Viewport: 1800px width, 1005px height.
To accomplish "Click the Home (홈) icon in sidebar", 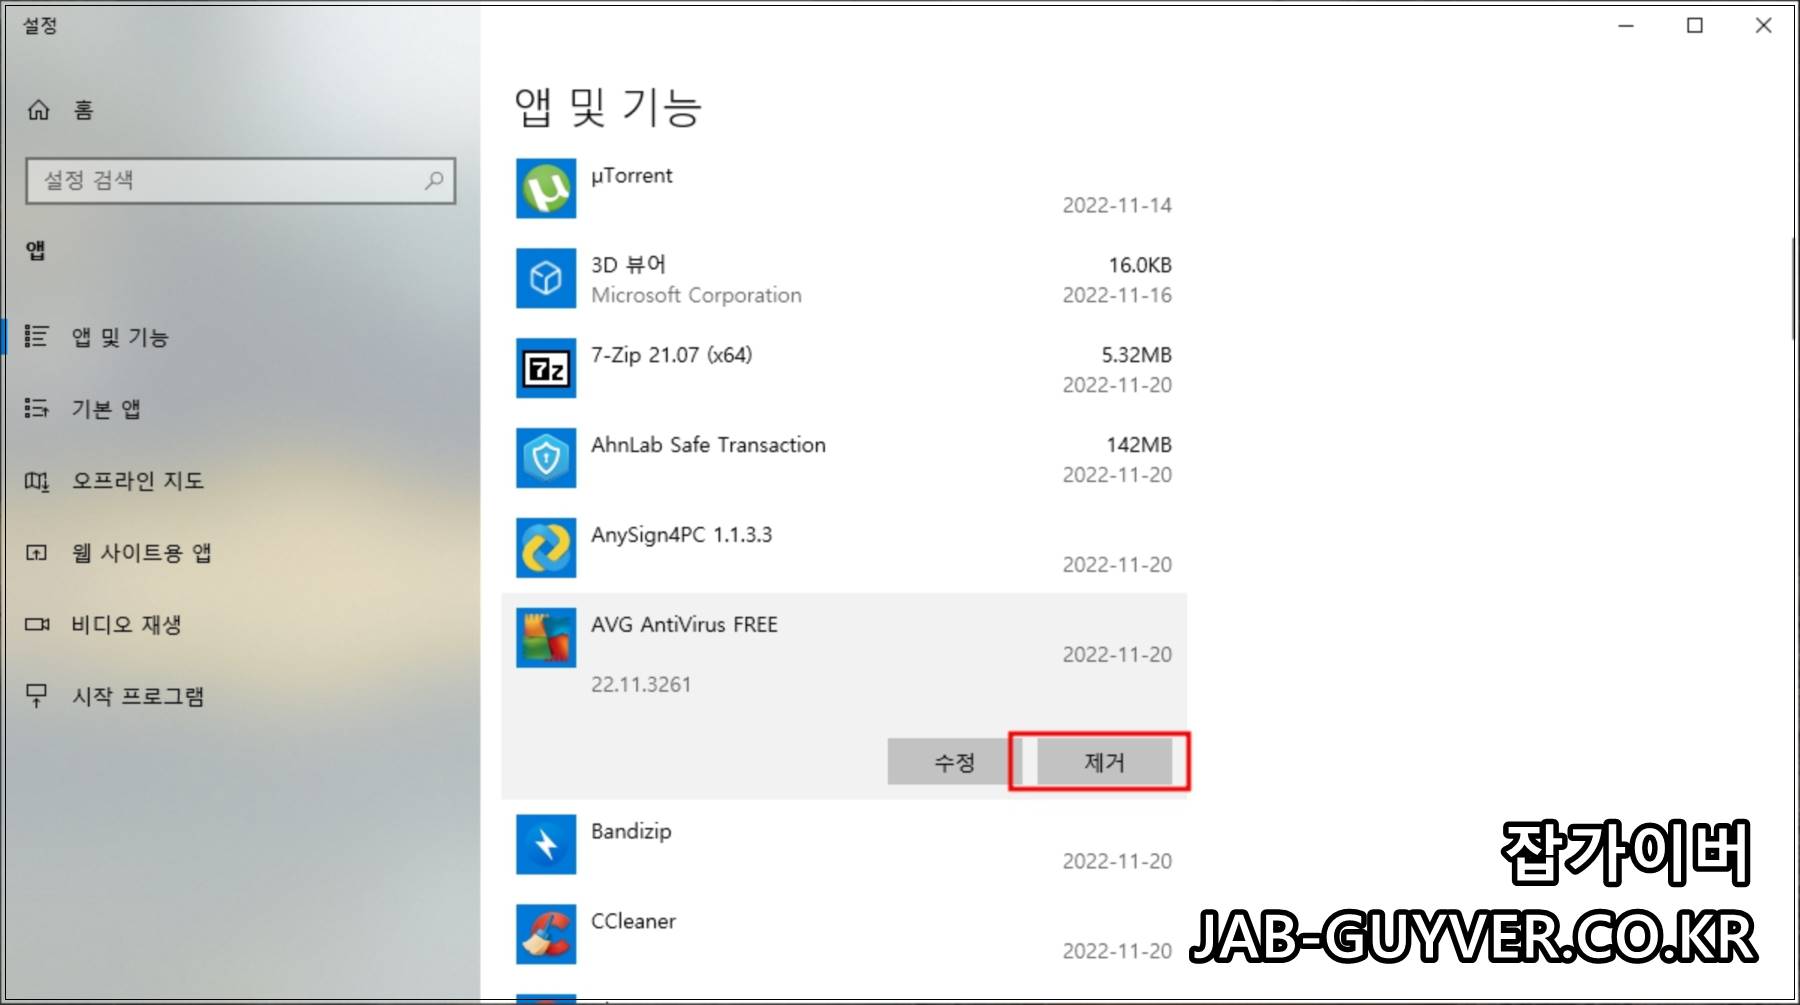I will pyautogui.click(x=38, y=110).
